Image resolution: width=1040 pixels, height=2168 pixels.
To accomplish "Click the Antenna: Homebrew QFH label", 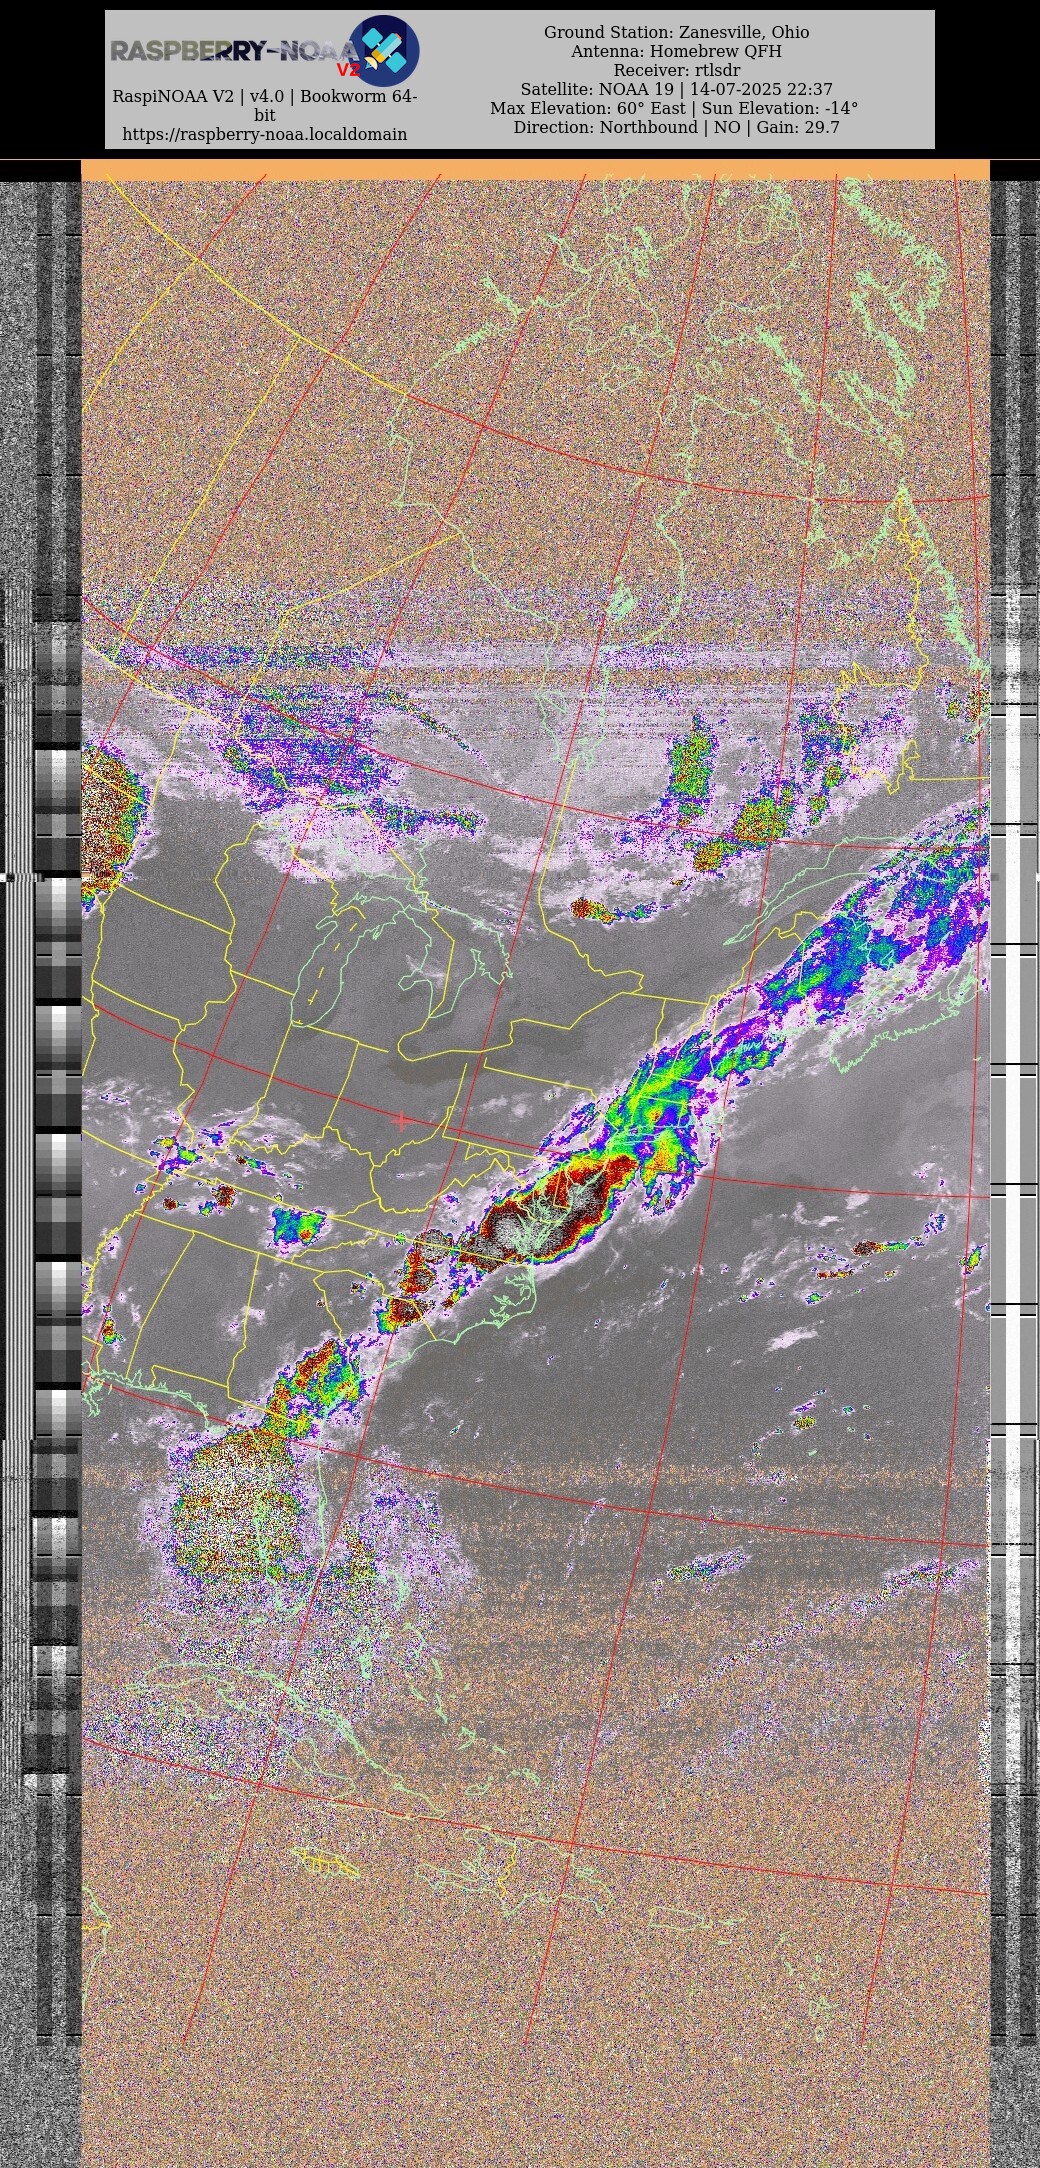I will coord(676,51).
